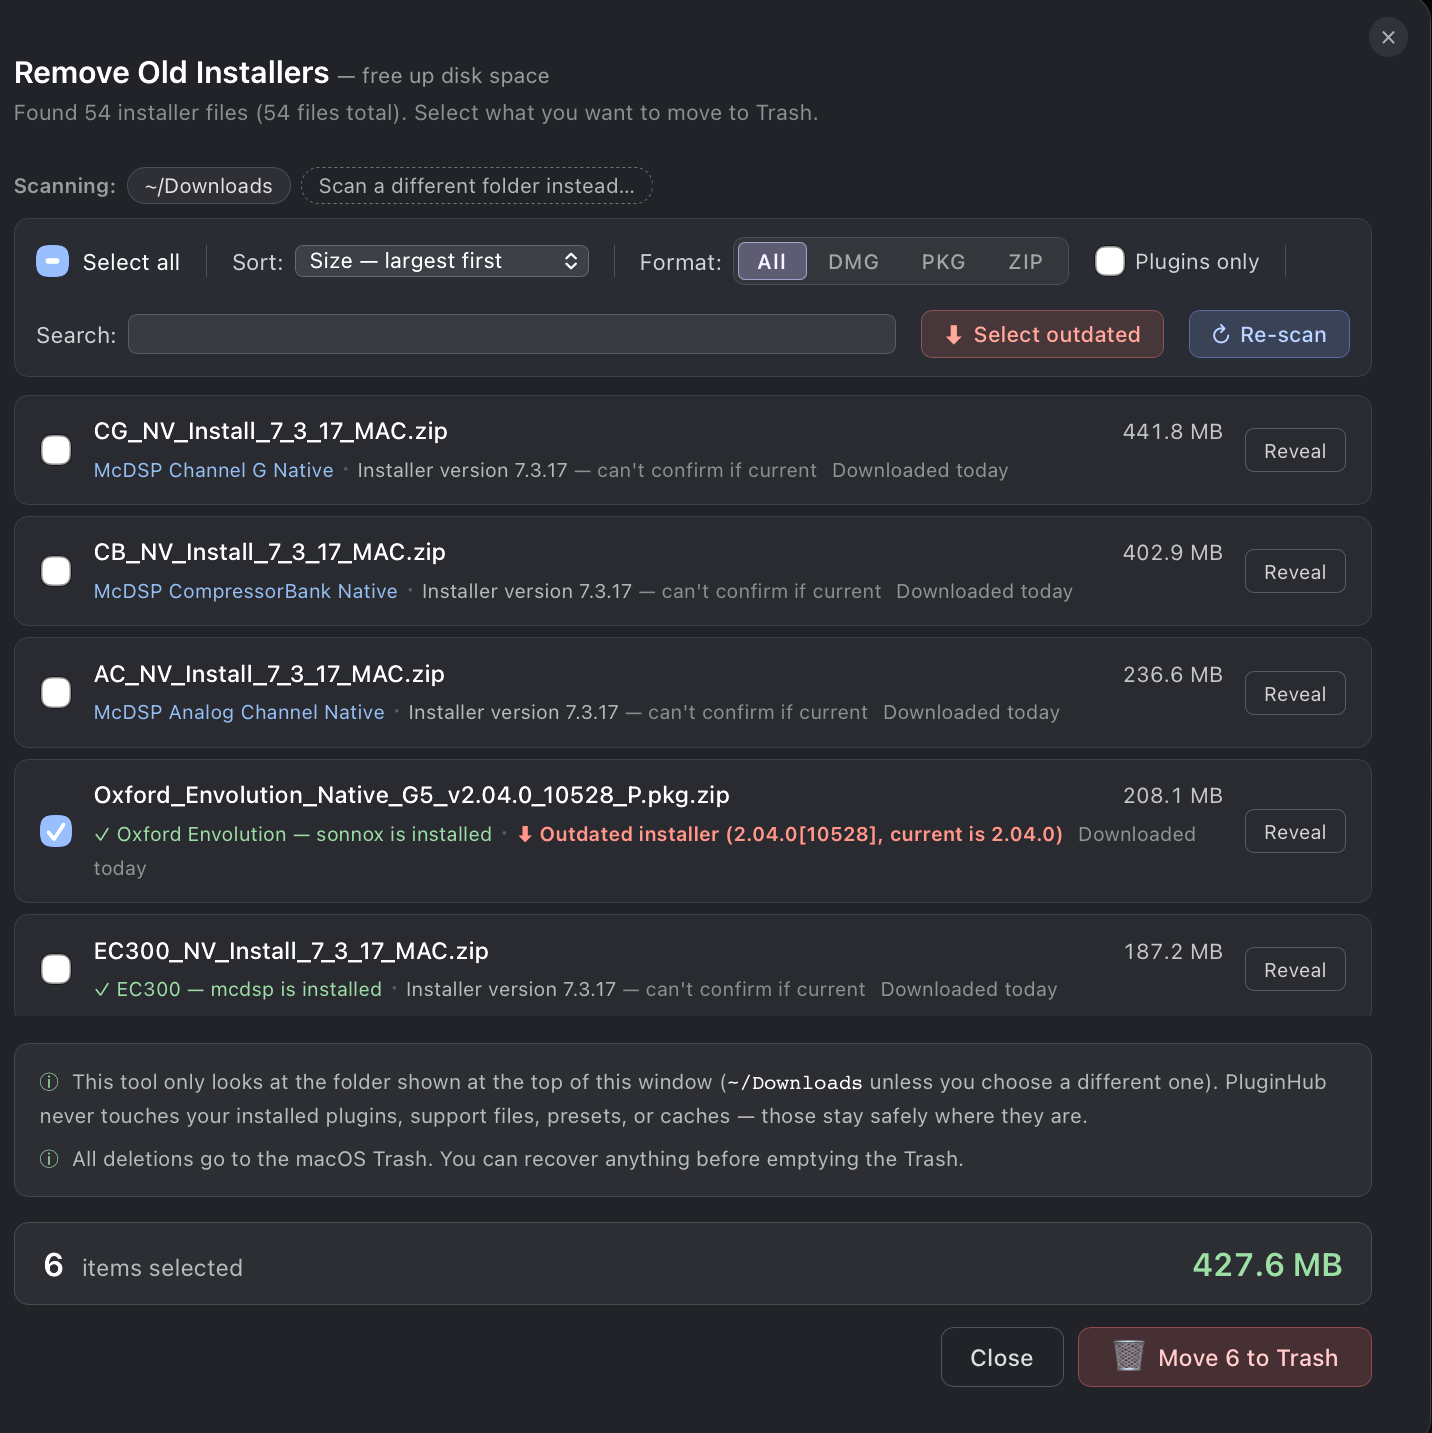
Task: Reveal EC300_NV_Install_7_3_17_MAC.zip in Finder
Action: [1295, 969]
